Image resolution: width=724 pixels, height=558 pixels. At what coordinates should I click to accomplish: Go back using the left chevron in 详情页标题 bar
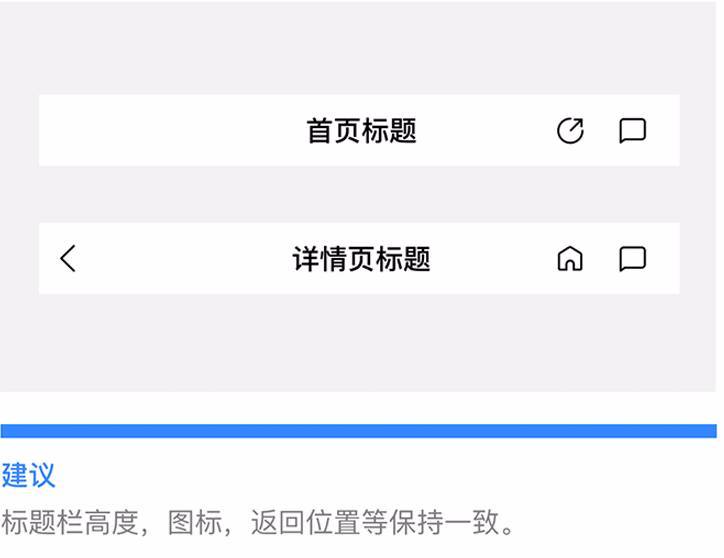[x=68, y=258]
